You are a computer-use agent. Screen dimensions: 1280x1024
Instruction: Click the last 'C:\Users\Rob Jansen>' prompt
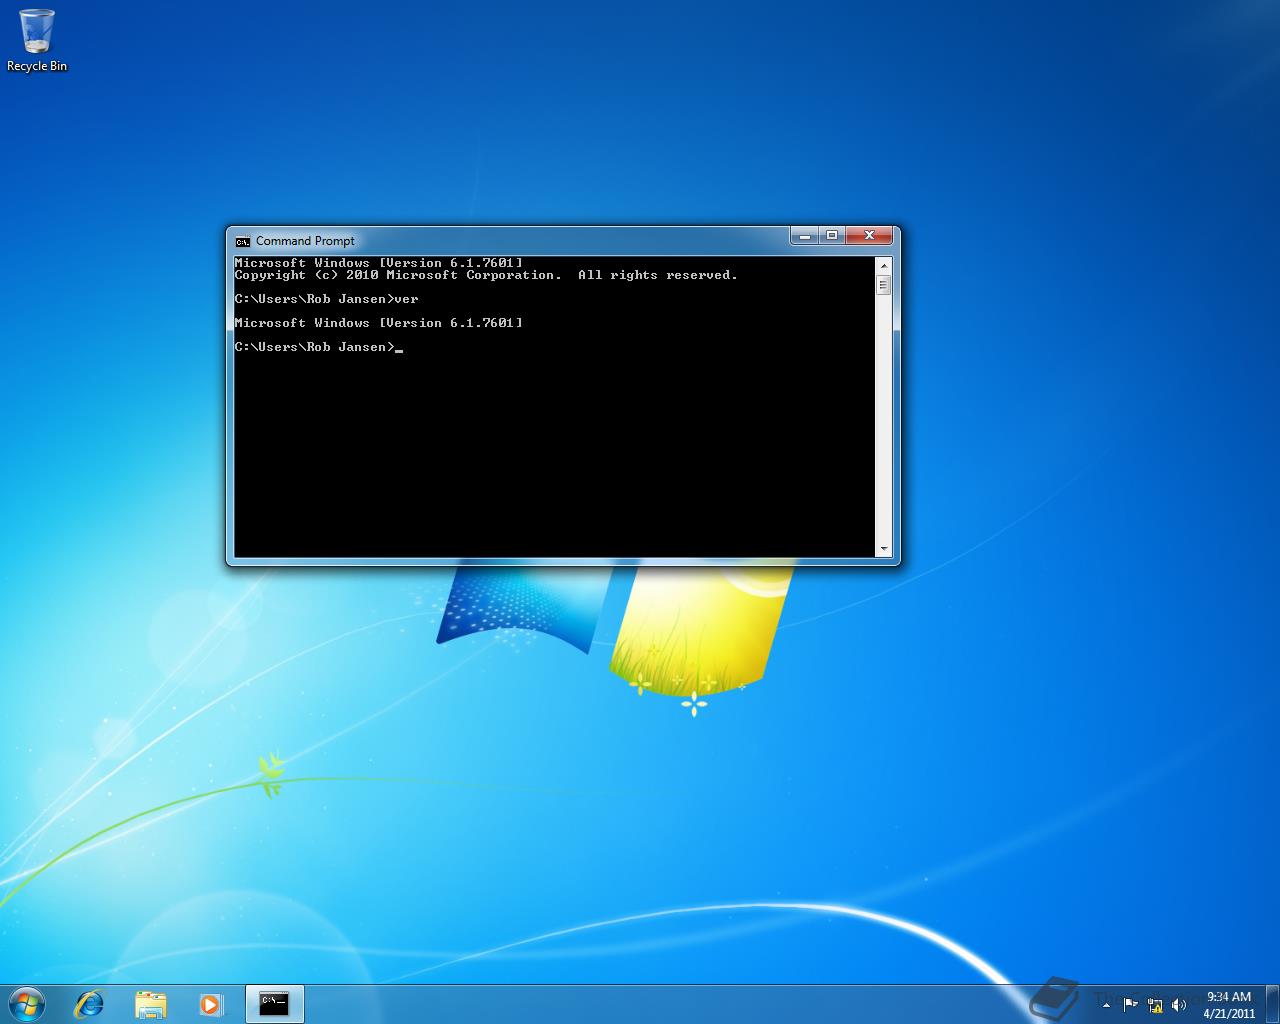[x=315, y=347]
